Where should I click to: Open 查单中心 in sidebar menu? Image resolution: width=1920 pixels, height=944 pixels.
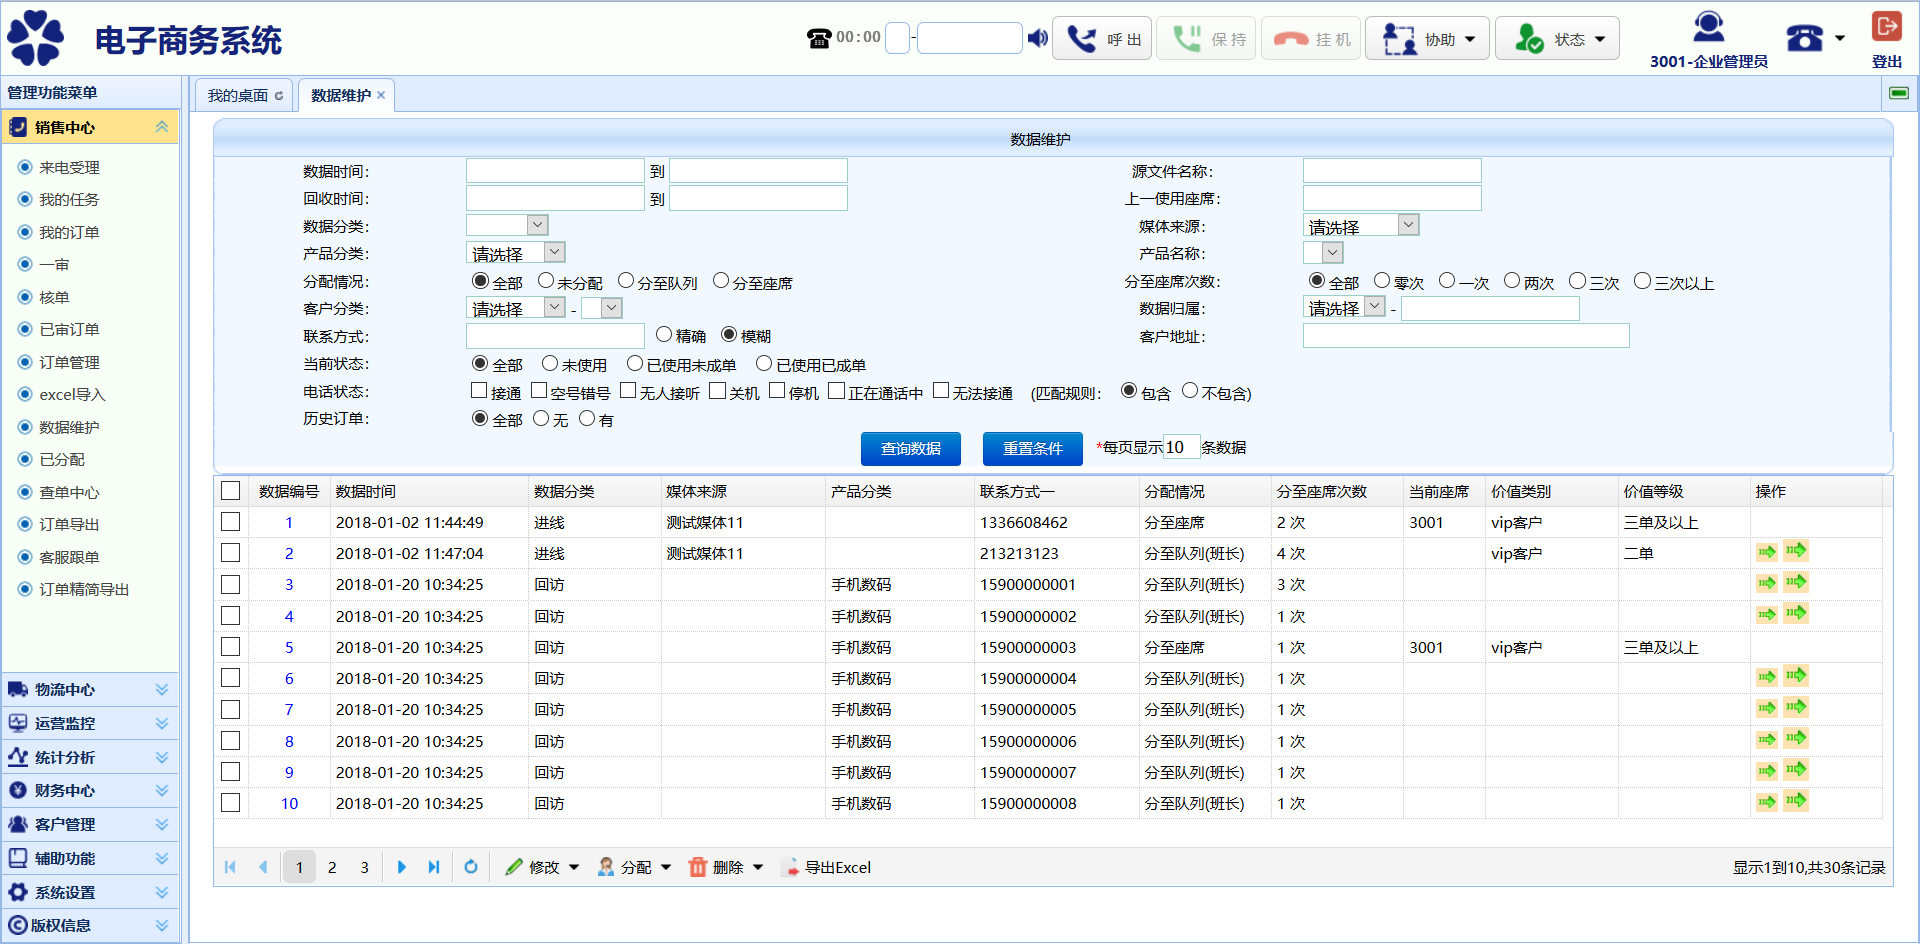tap(69, 492)
